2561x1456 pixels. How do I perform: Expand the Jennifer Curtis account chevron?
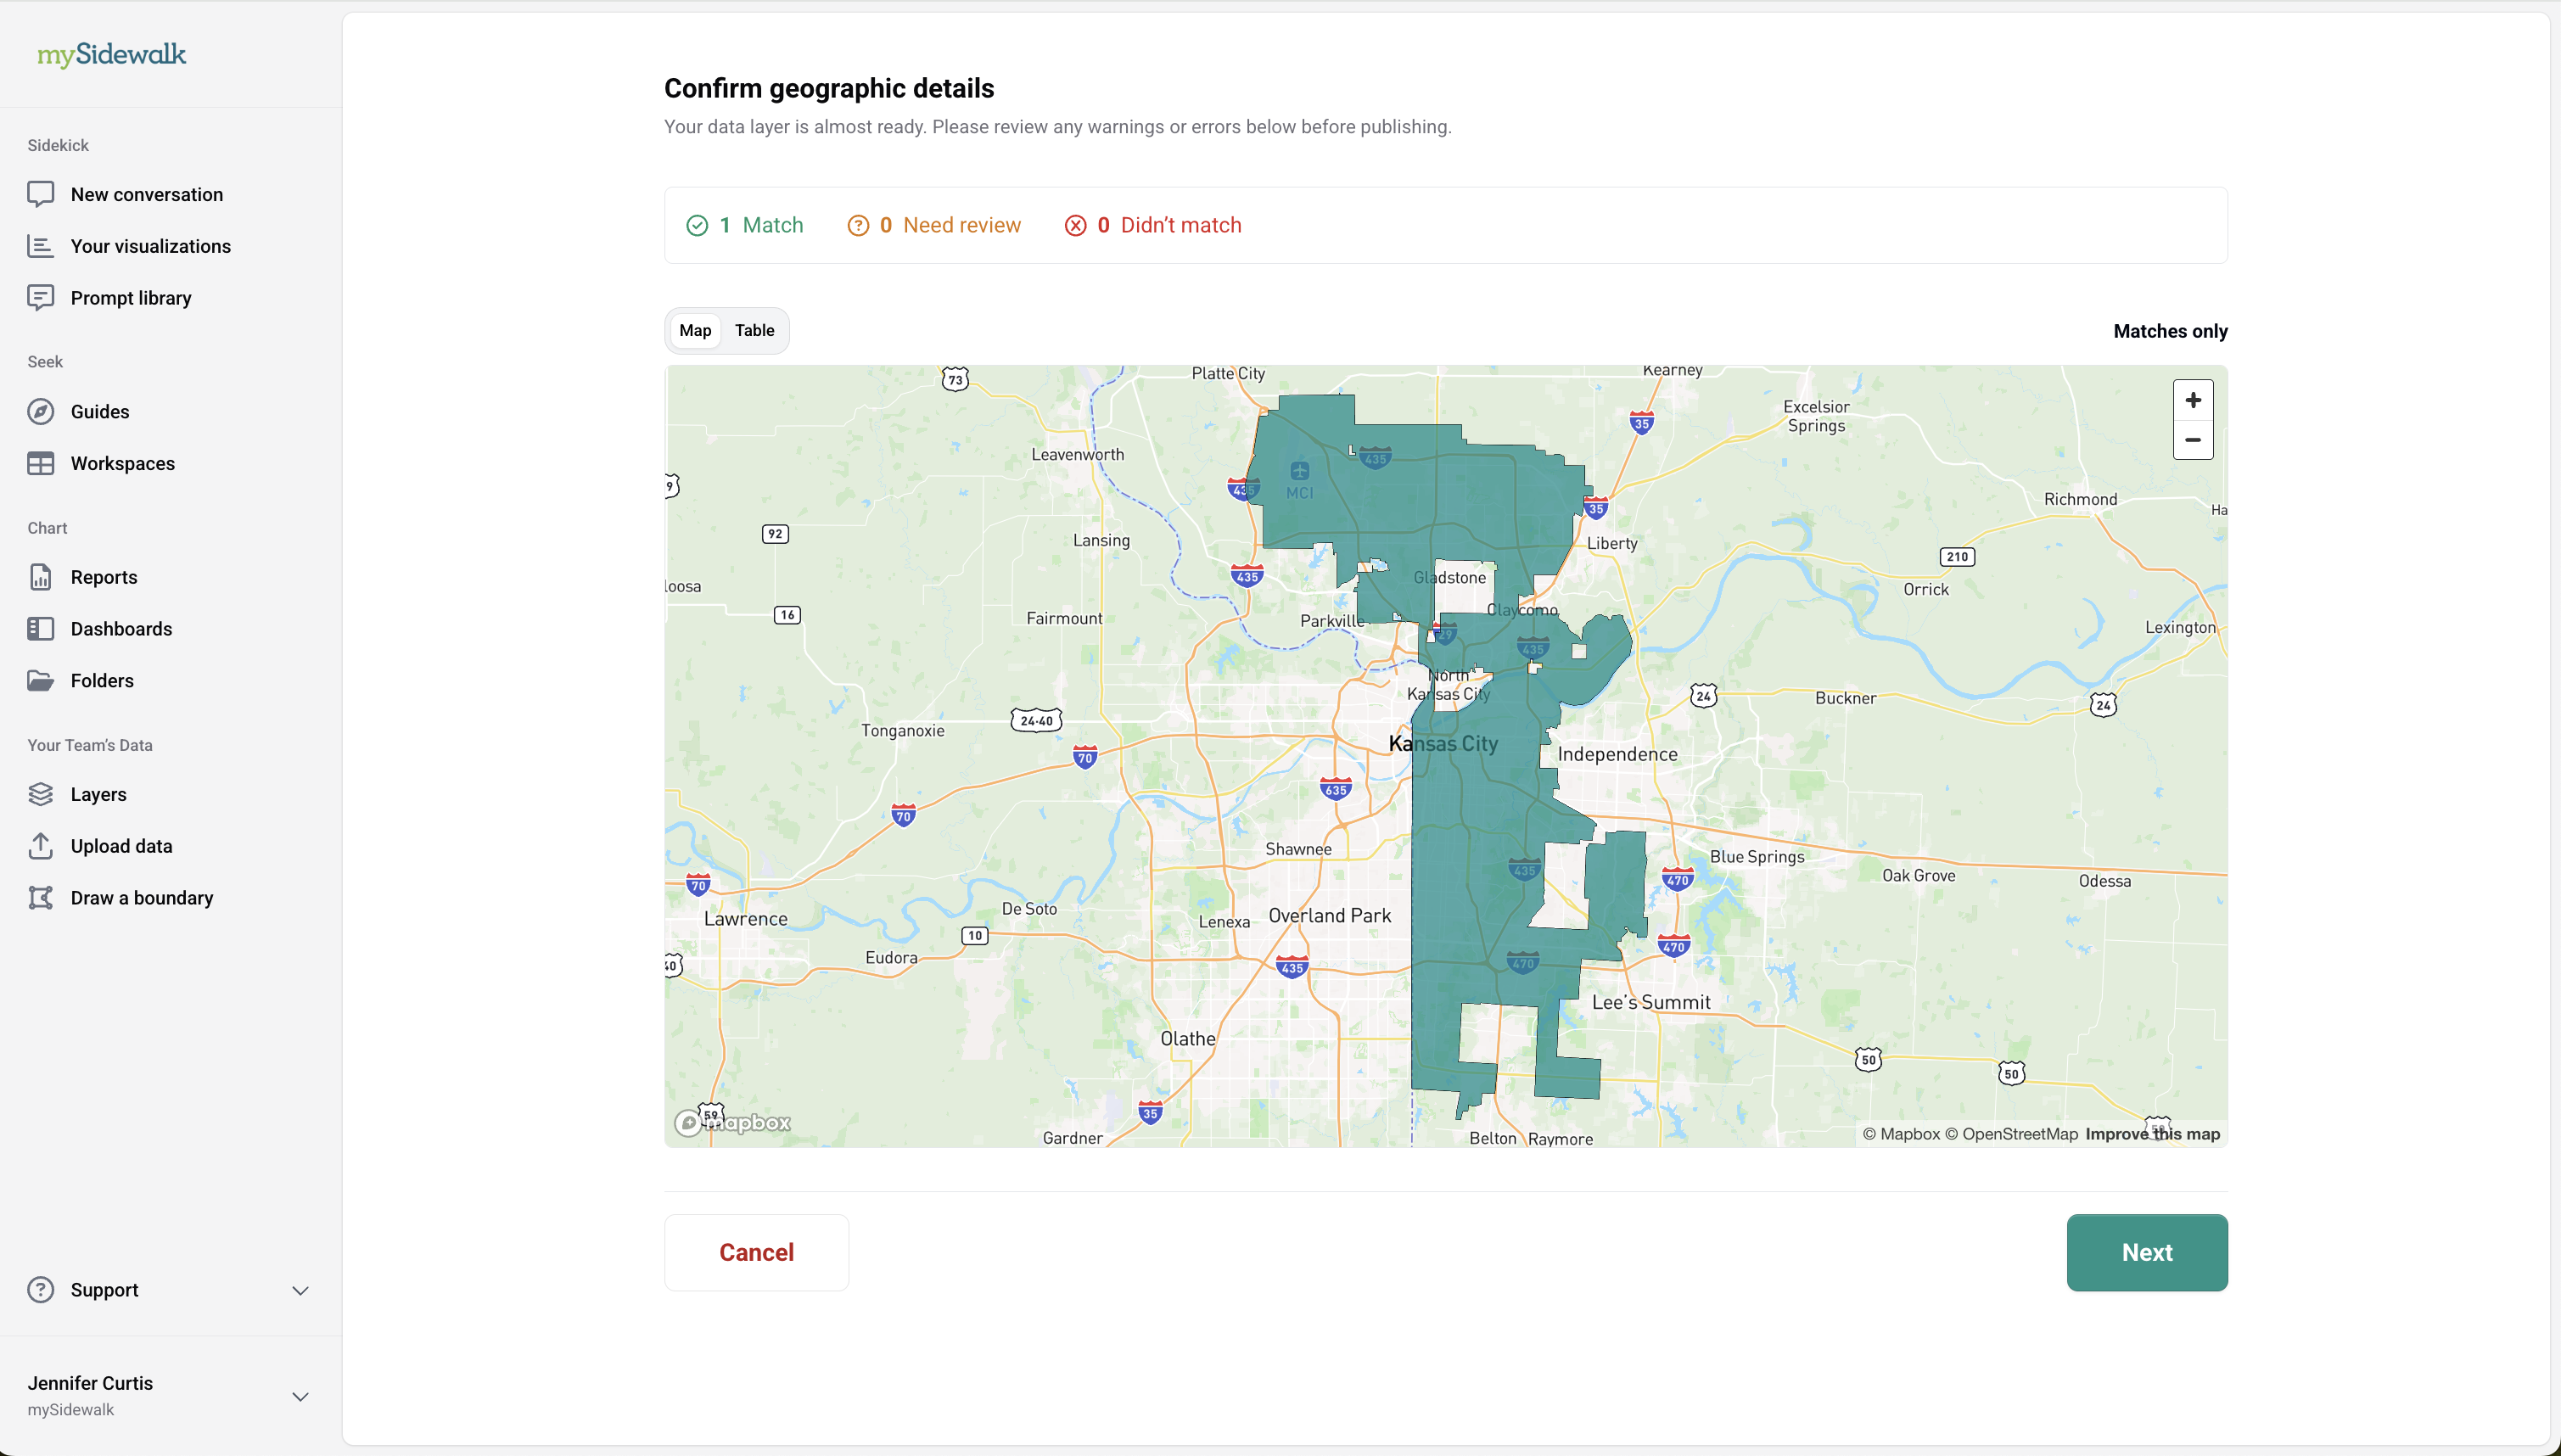[x=300, y=1396]
